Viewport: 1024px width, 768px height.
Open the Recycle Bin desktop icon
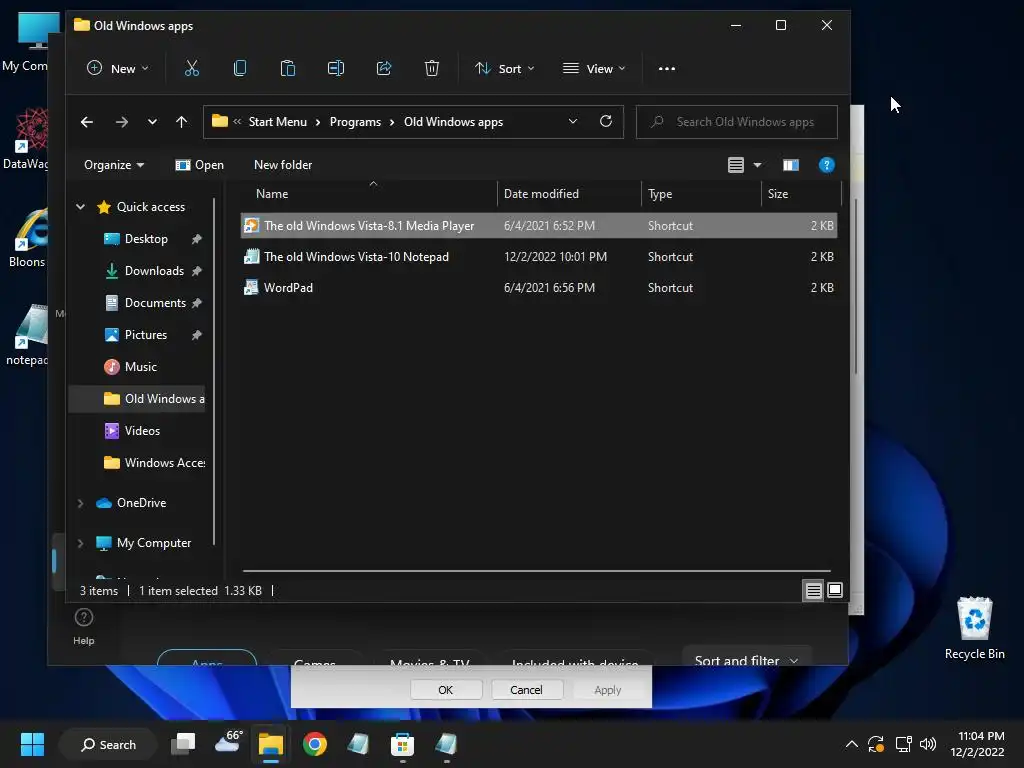(x=974, y=628)
